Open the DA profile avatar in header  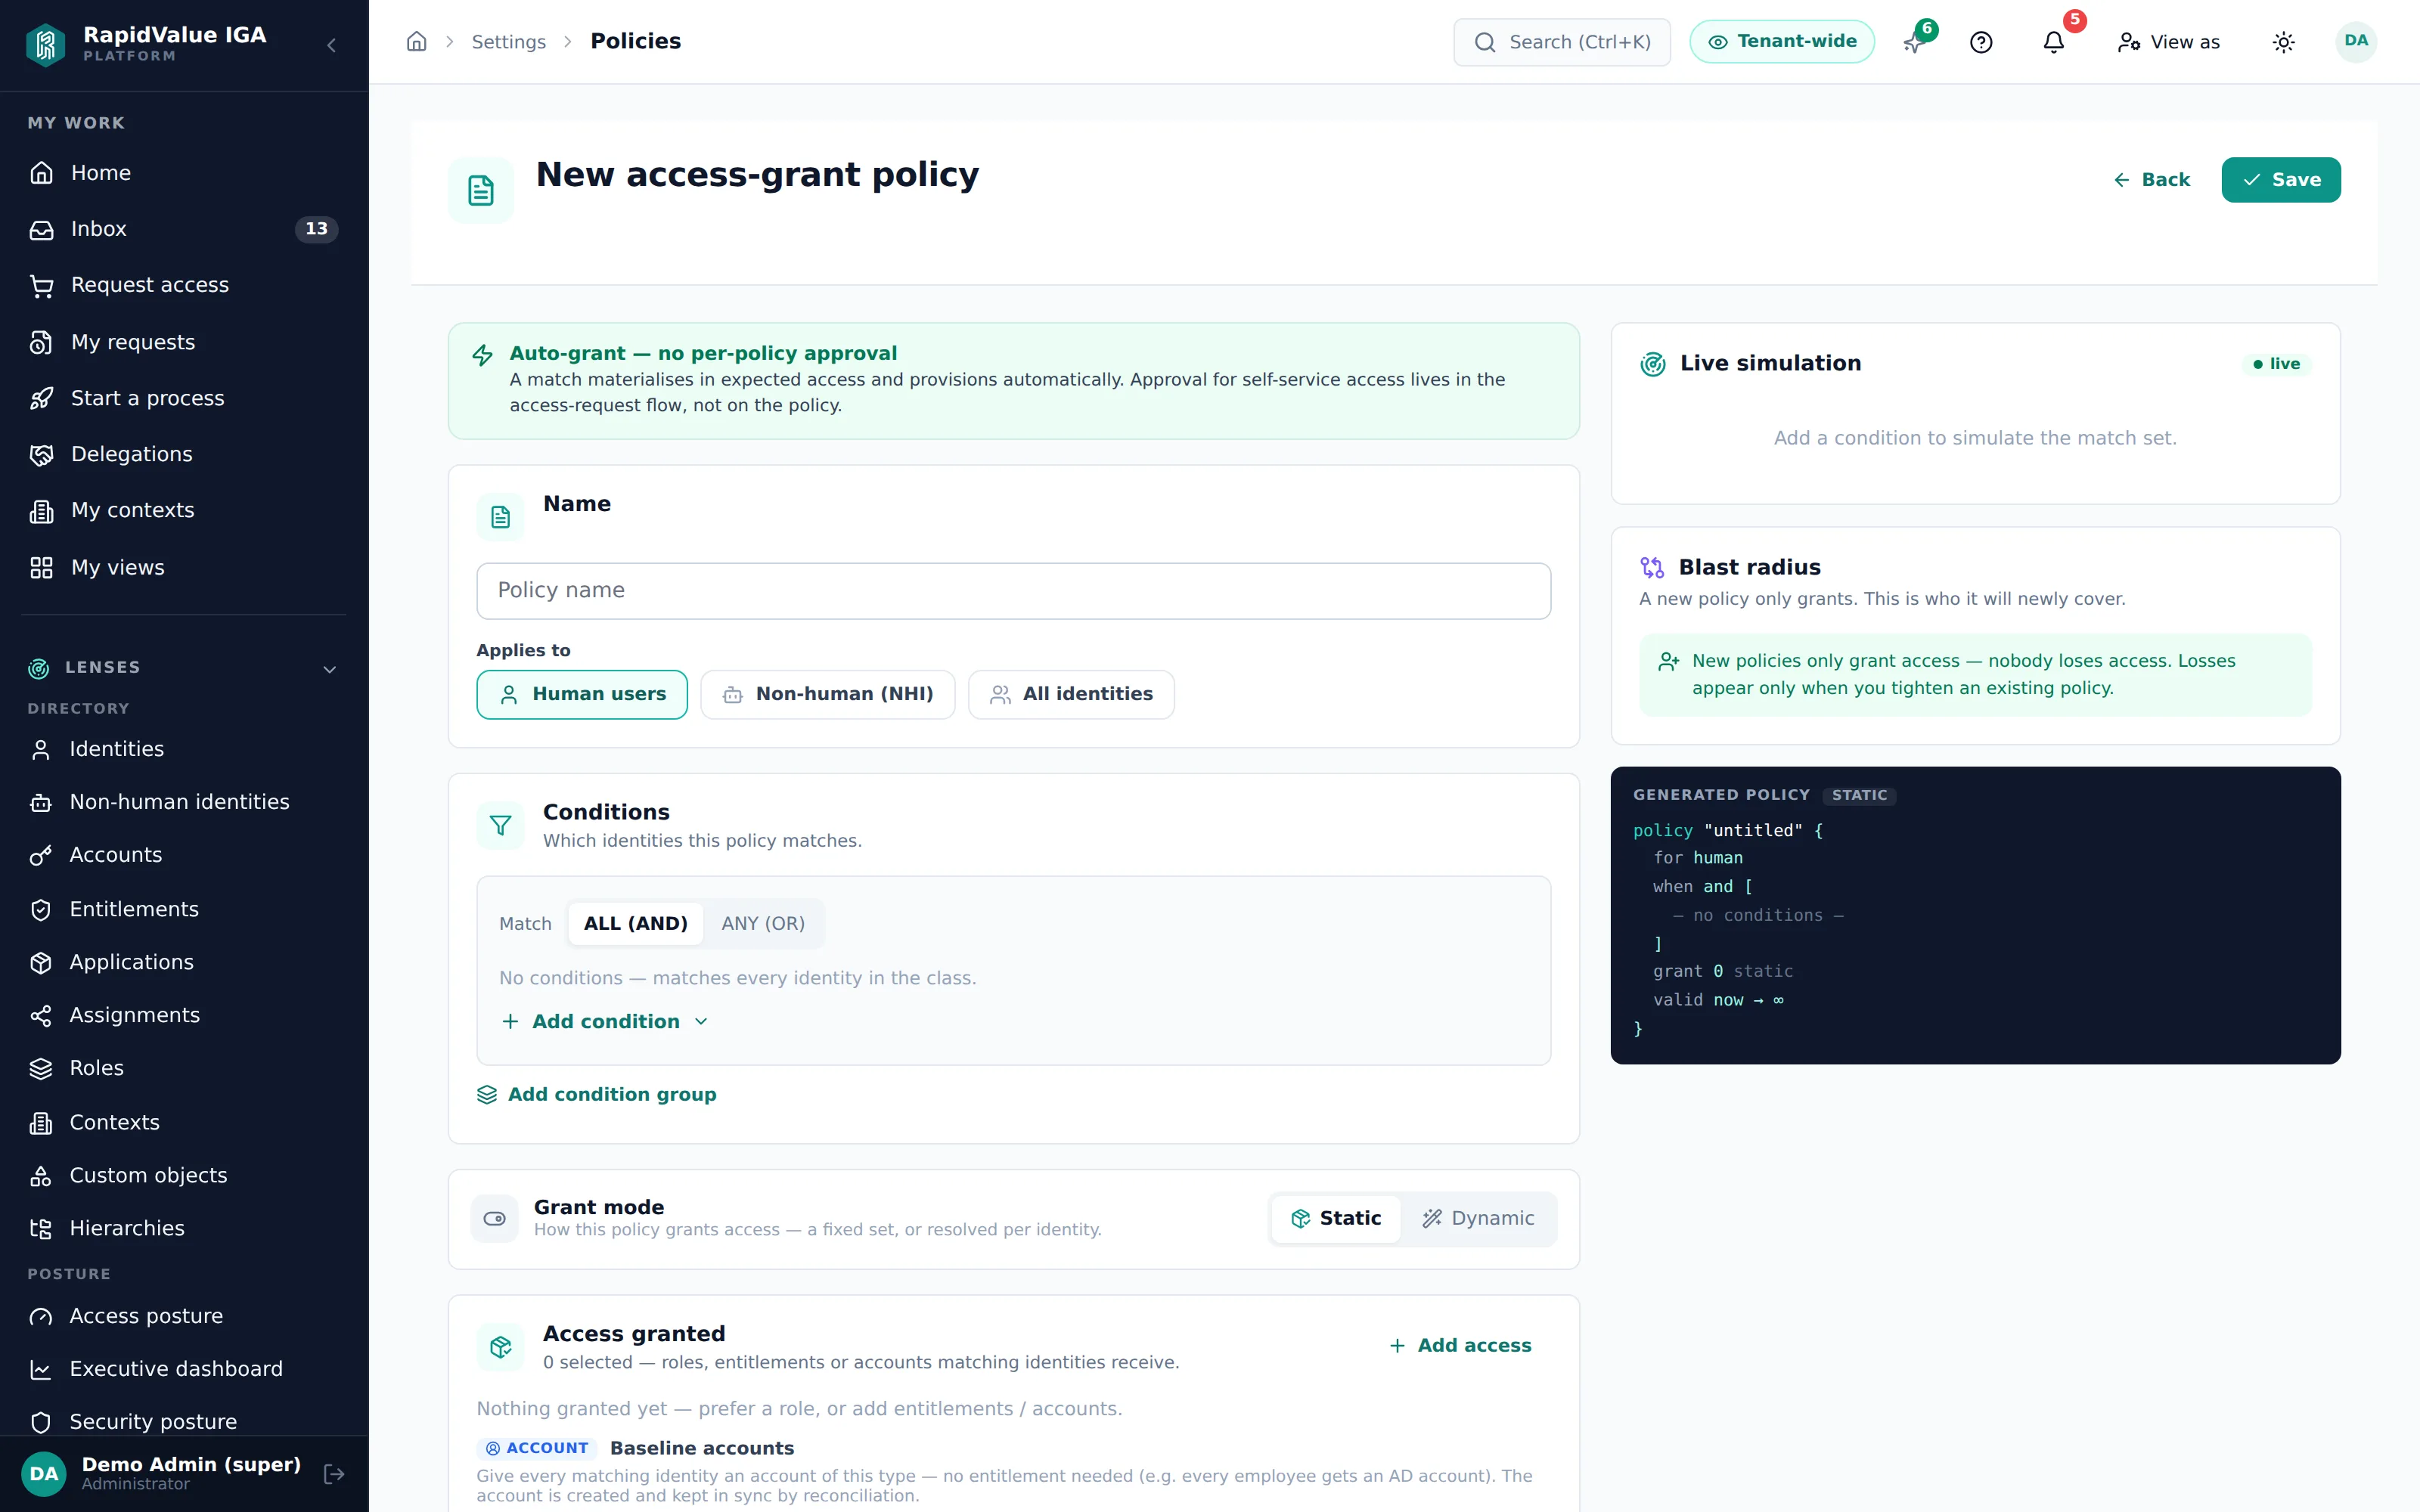point(2356,42)
